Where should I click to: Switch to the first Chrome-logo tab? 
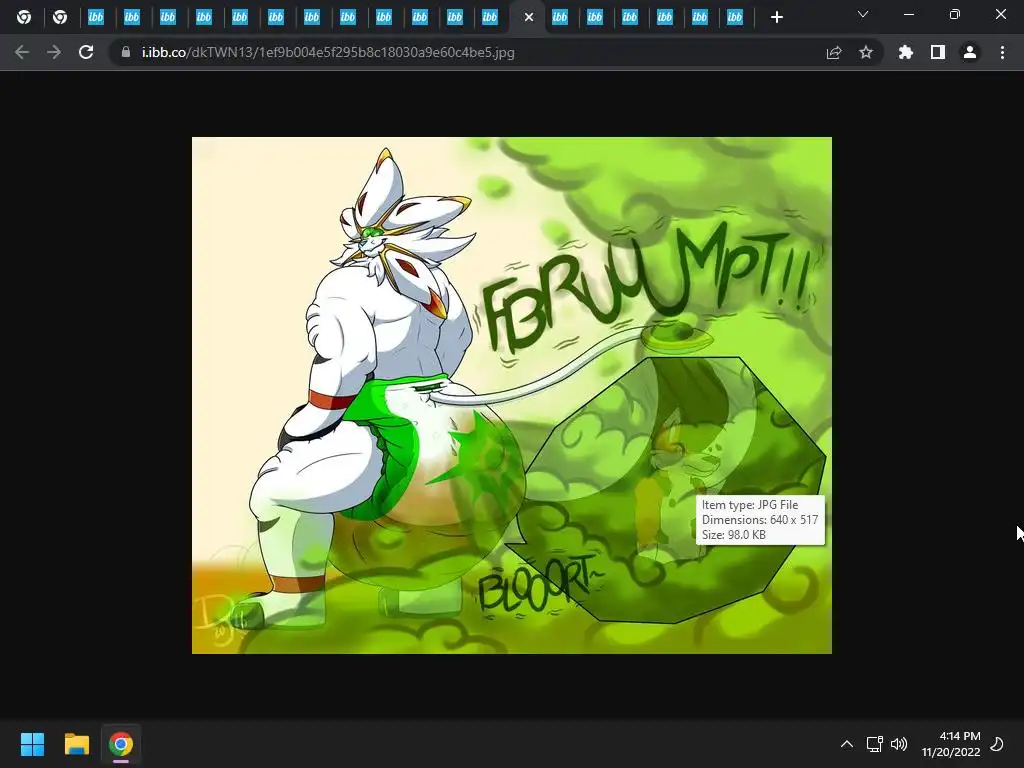24,17
